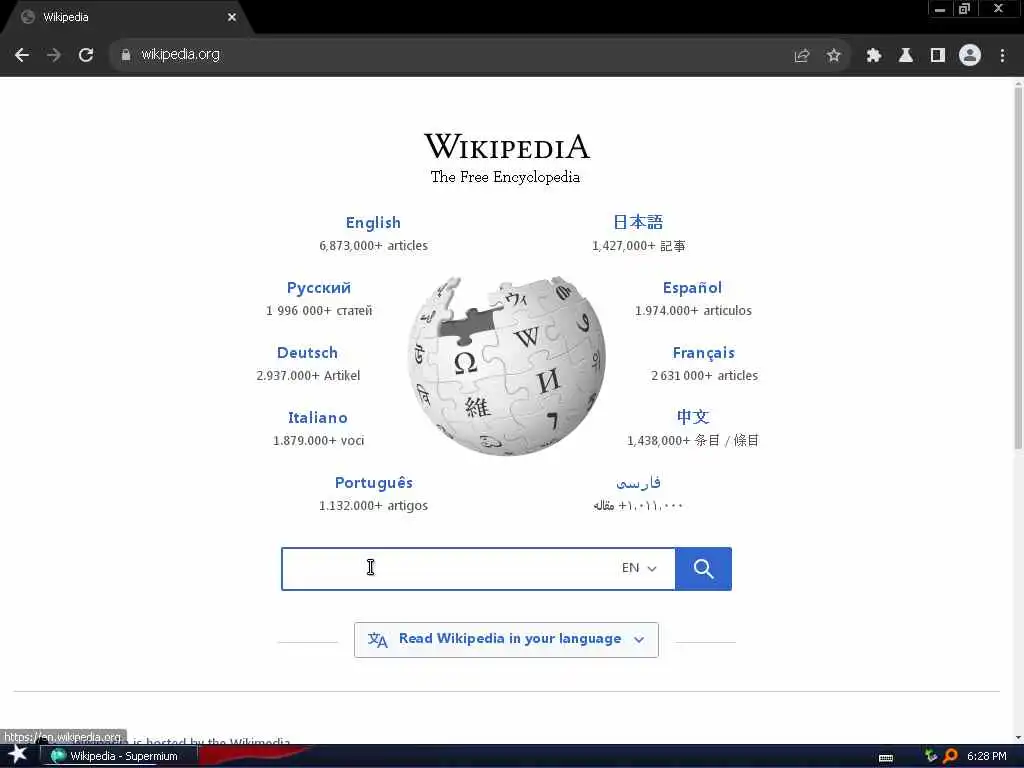This screenshot has width=1024, height=768.
Task: Open the Français Wikipedia link
Action: pyautogui.click(x=704, y=353)
